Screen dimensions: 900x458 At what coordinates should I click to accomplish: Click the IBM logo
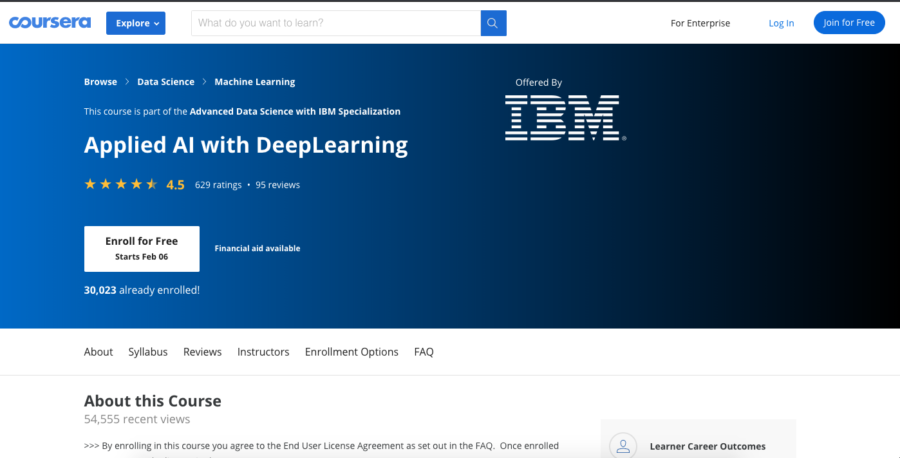click(x=565, y=118)
